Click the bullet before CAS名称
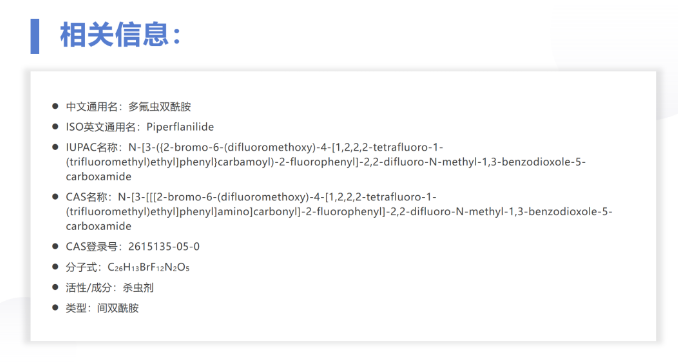 55,197
